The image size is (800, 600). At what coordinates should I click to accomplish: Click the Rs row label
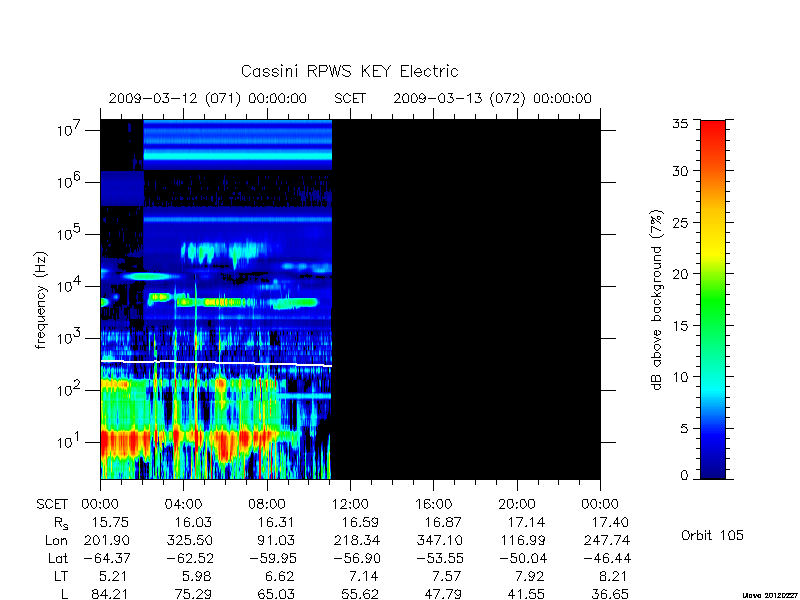(x=61, y=523)
